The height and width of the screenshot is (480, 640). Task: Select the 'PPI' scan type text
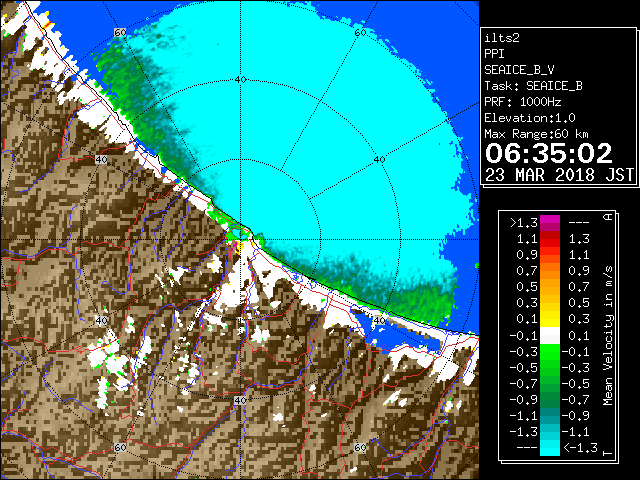pos(494,54)
